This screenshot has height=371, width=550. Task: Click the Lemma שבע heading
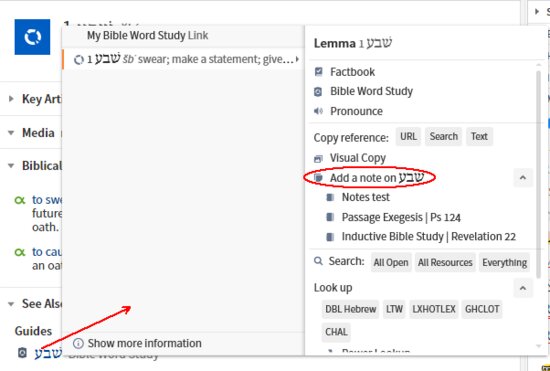tap(353, 43)
